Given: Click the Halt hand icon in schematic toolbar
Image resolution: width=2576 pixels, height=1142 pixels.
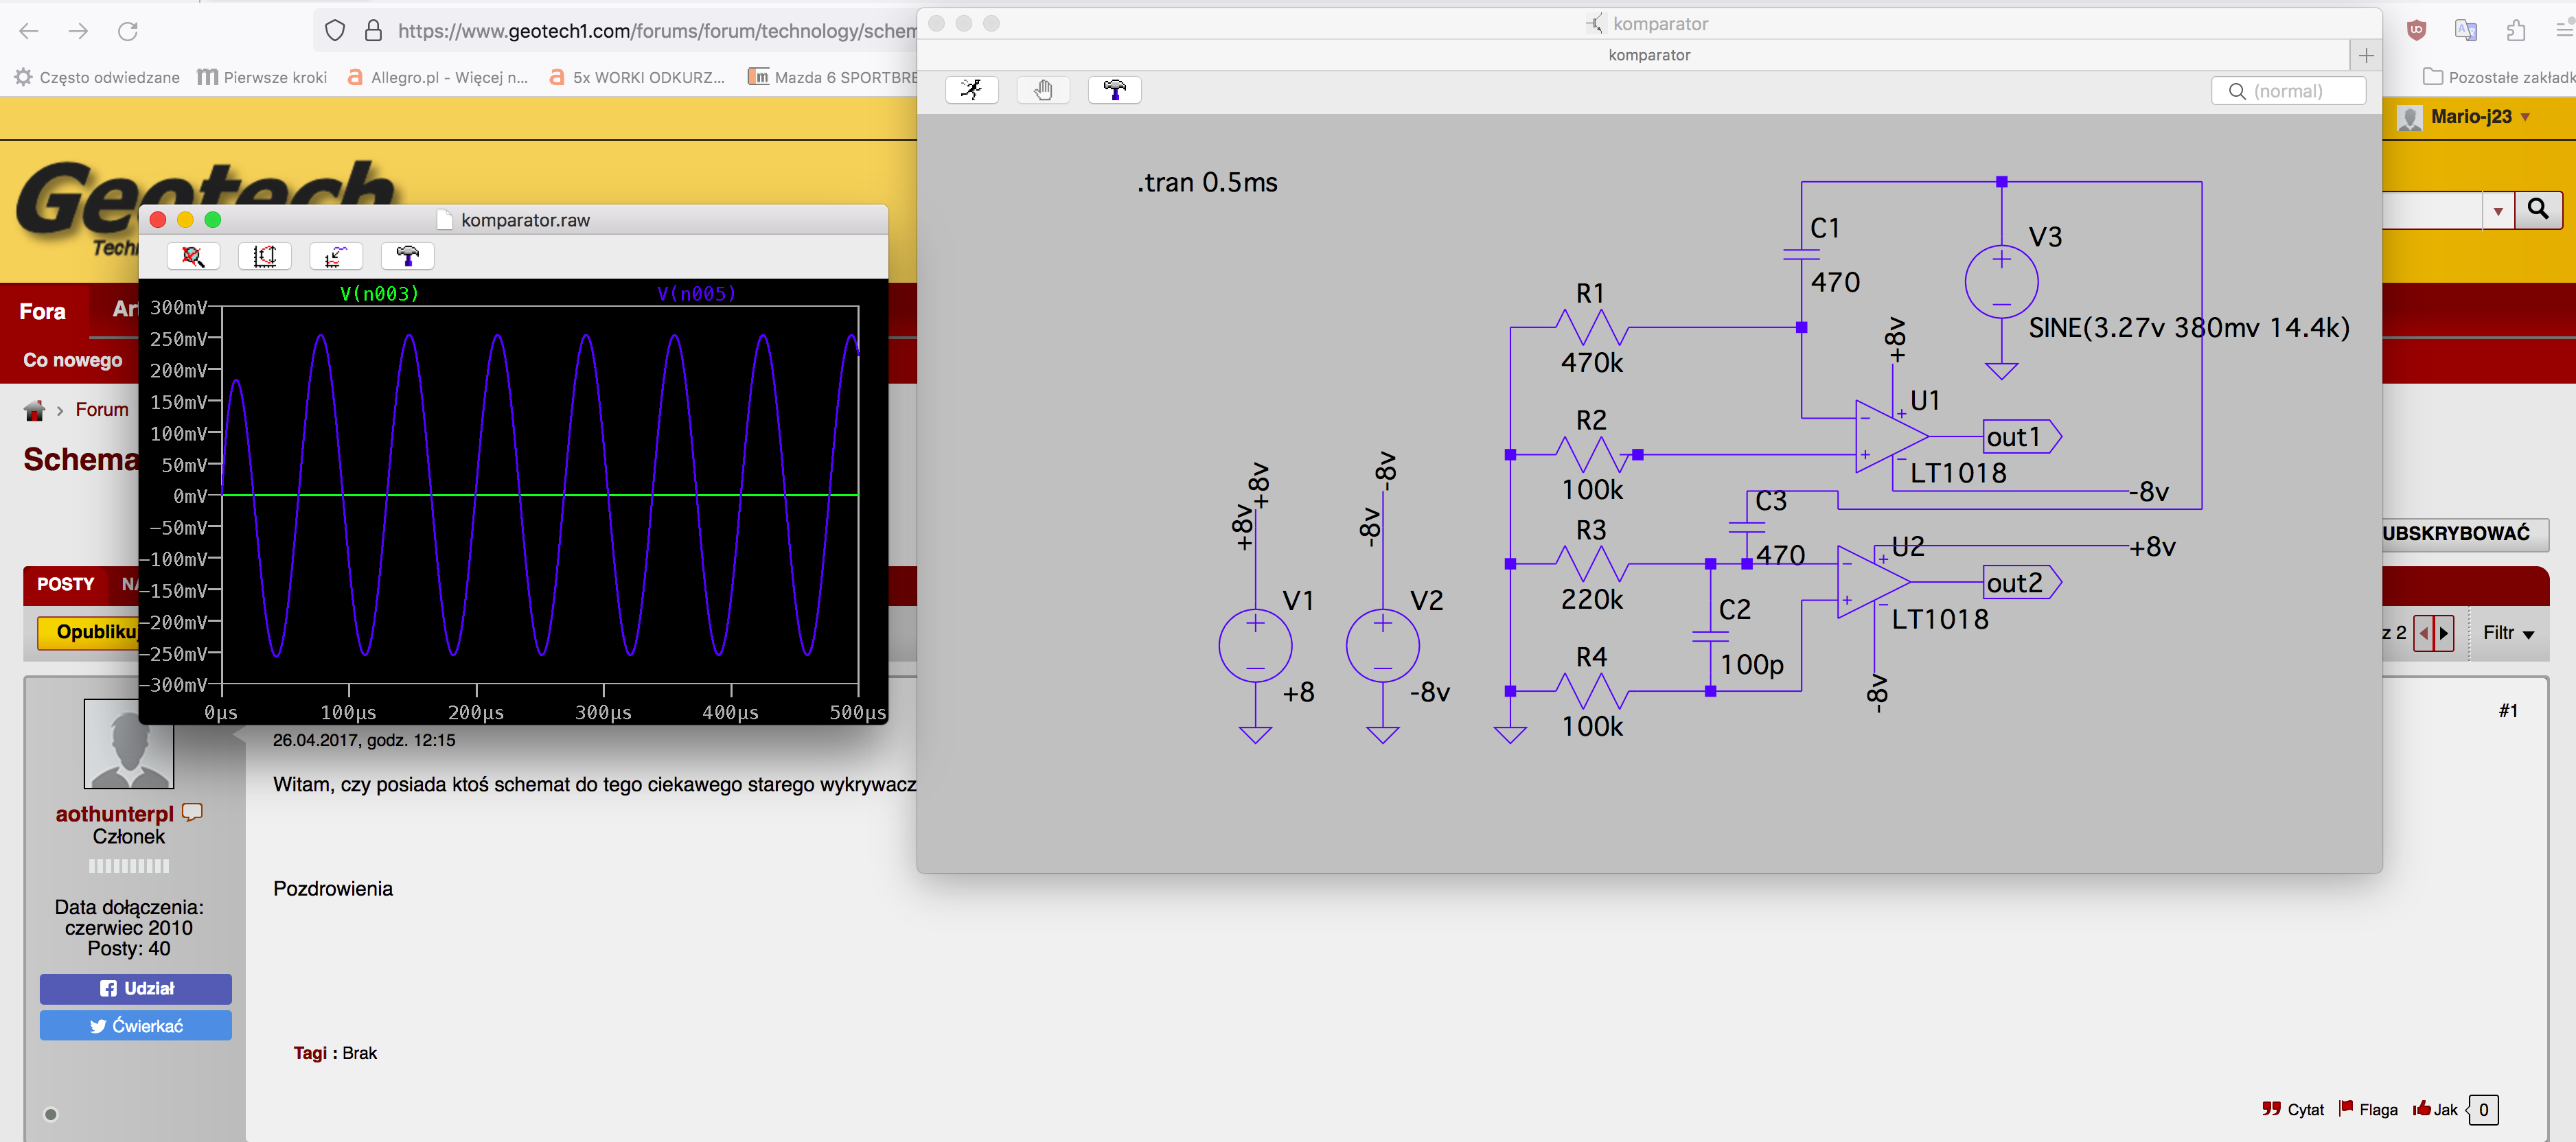Looking at the screenshot, I should click(1043, 90).
